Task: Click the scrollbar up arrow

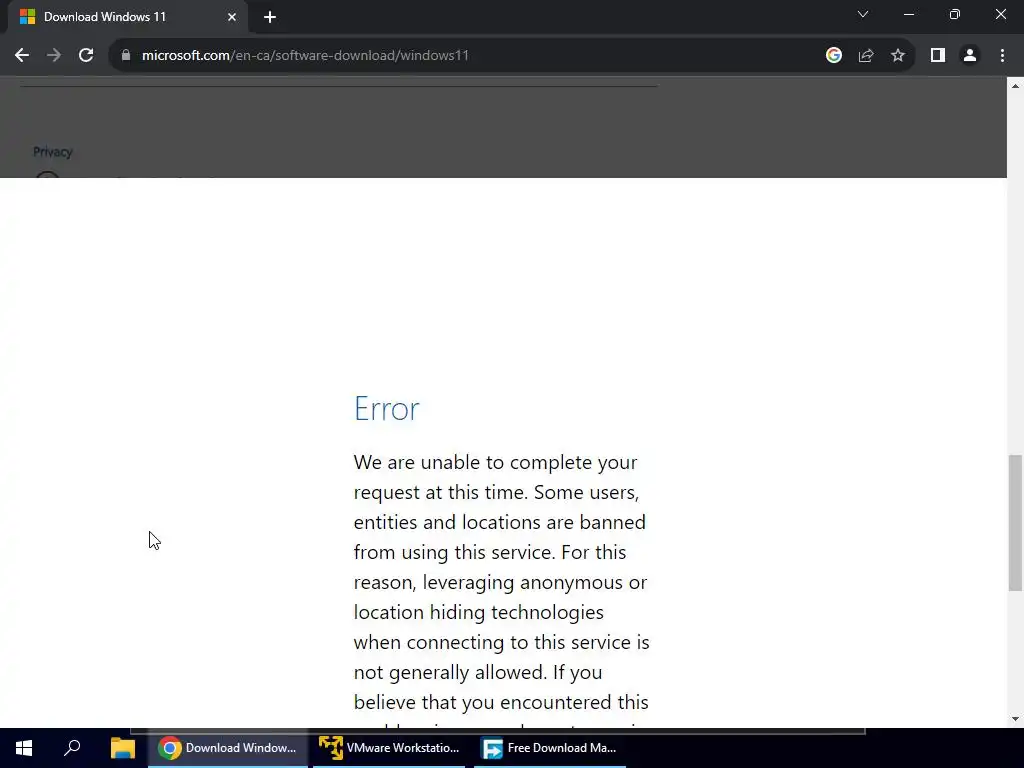Action: [1015, 86]
